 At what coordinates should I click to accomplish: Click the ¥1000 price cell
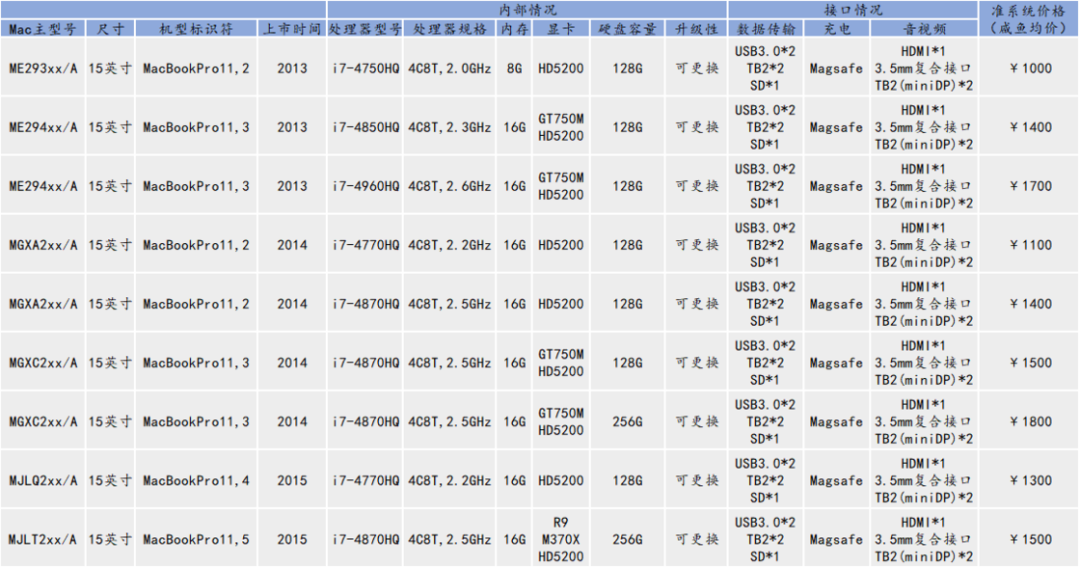point(1030,68)
